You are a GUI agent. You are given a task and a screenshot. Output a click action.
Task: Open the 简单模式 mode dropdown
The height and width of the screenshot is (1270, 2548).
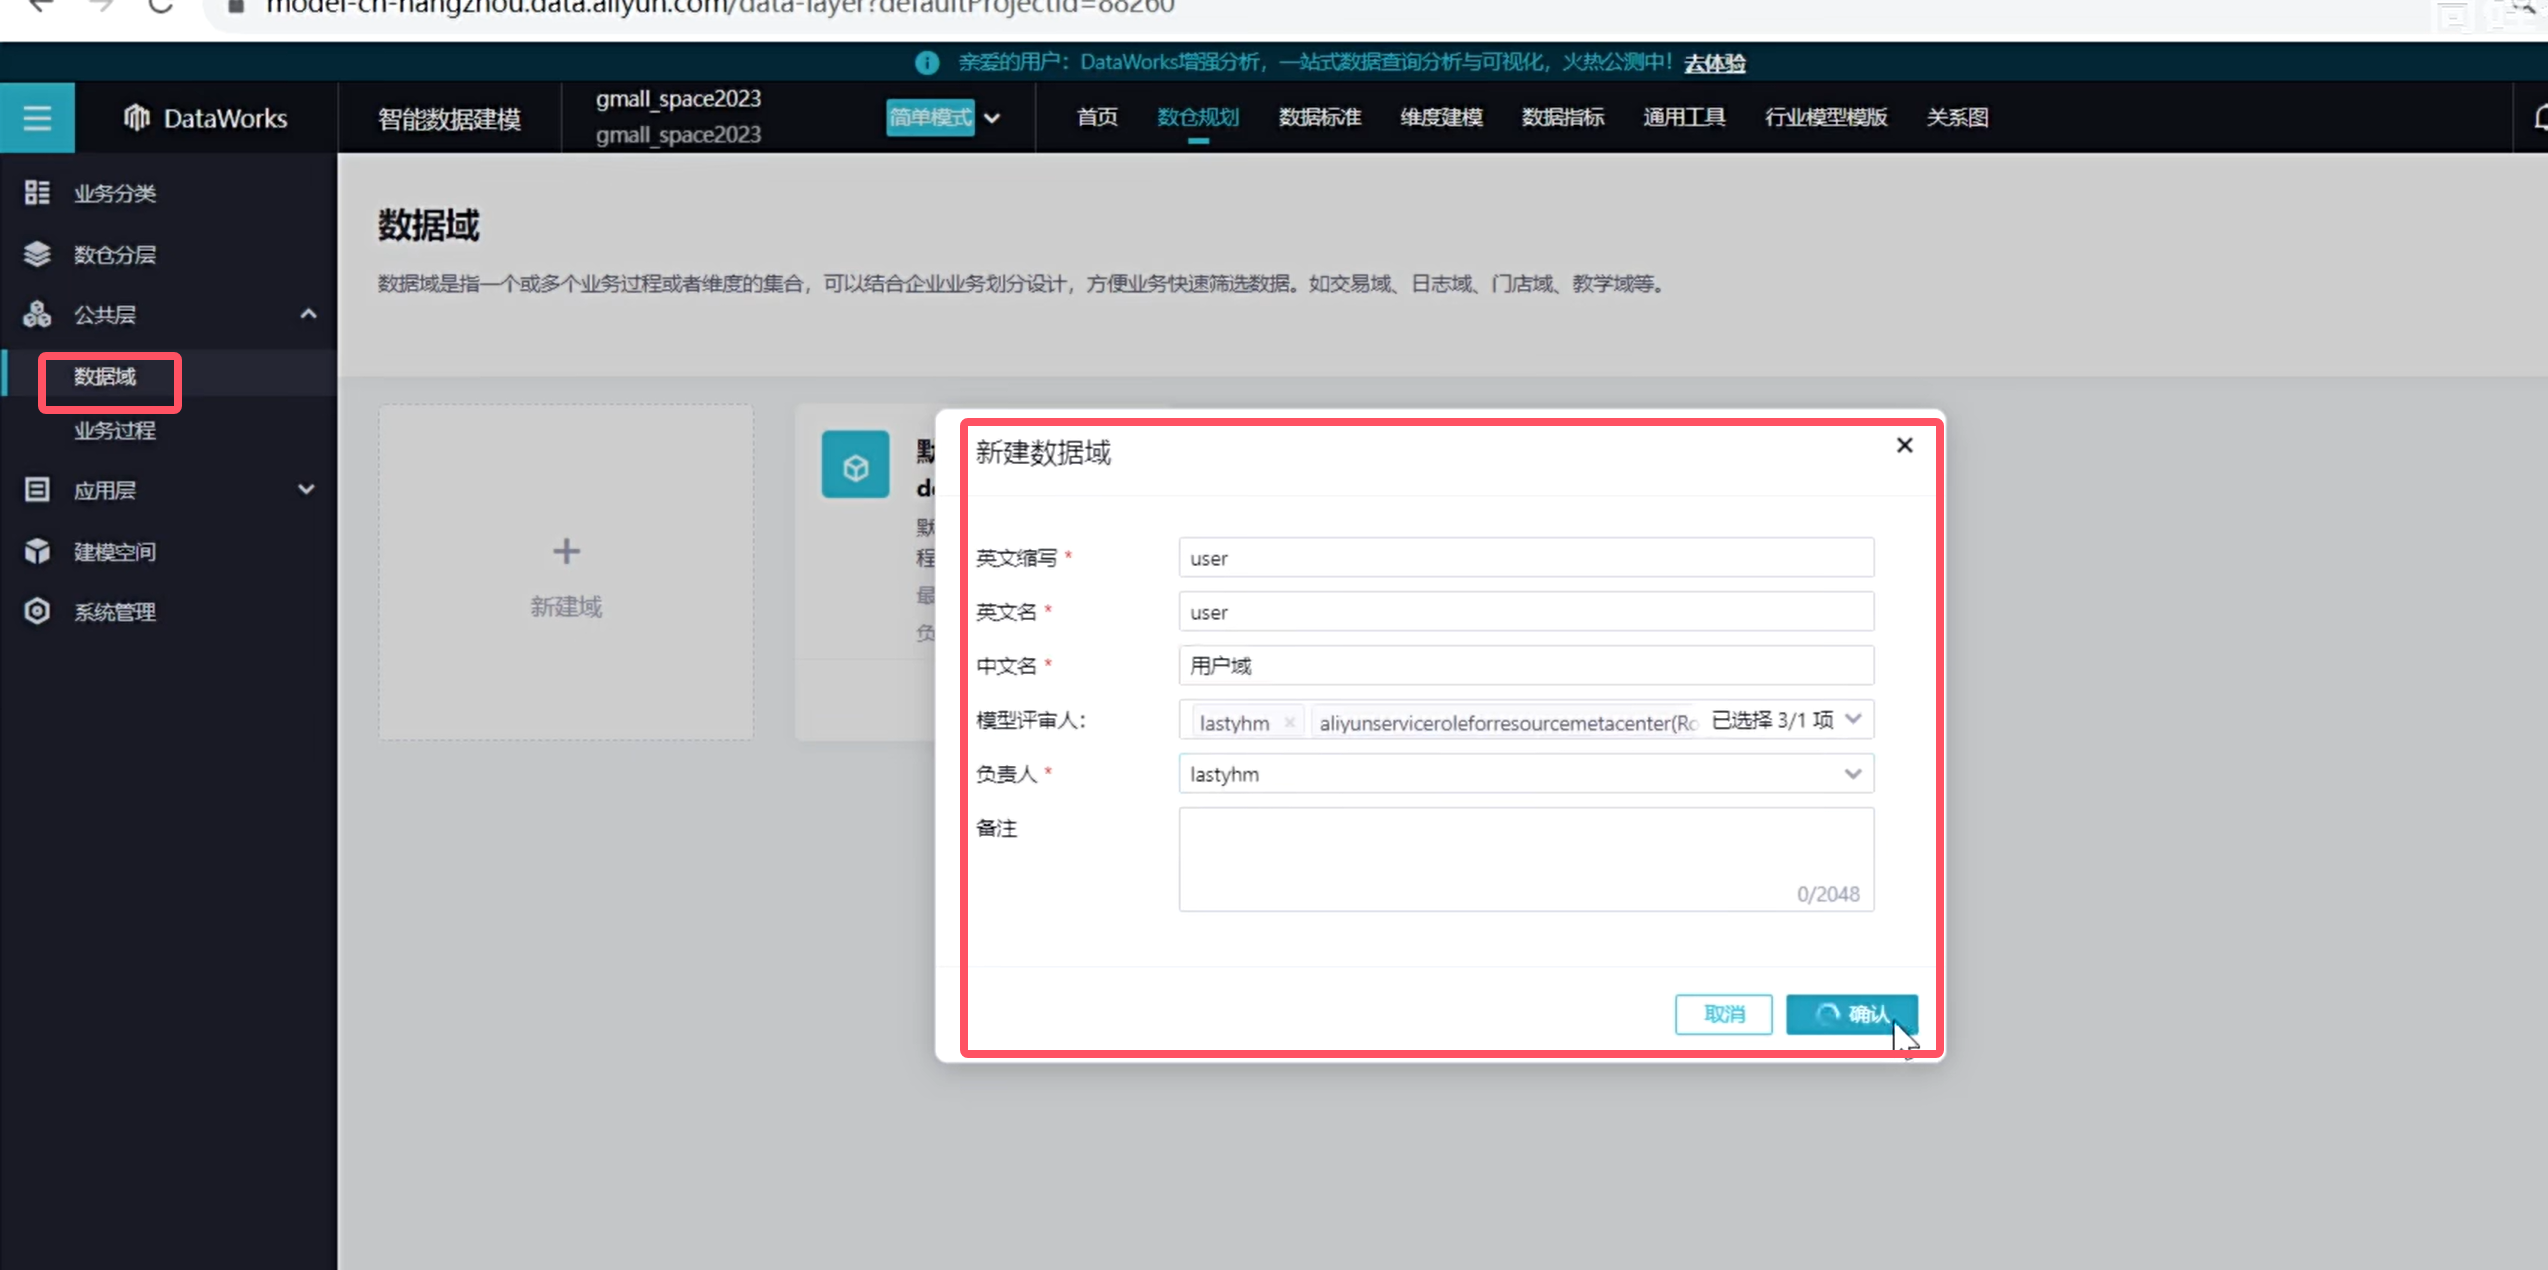pos(992,118)
